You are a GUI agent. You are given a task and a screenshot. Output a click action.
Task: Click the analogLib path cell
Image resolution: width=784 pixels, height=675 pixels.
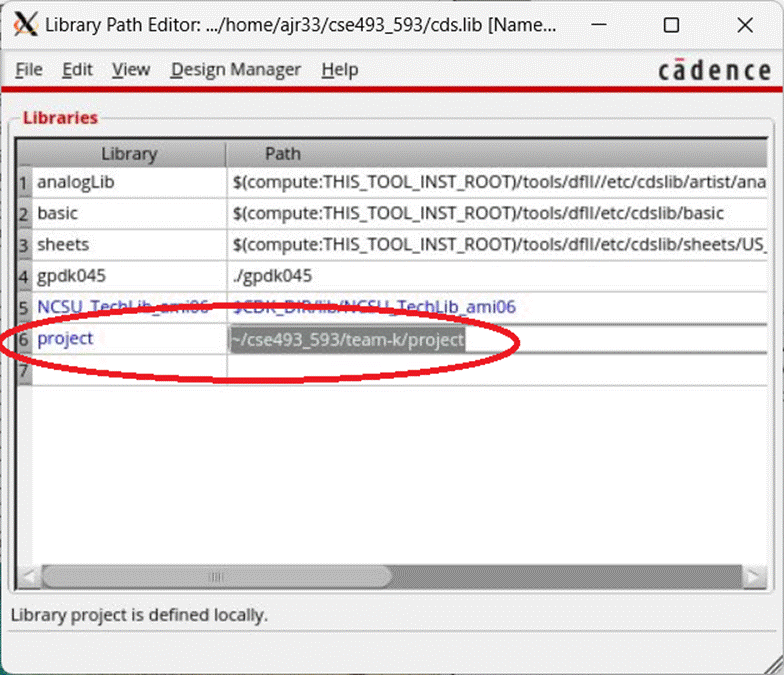pyautogui.click(x=497, y=182)
